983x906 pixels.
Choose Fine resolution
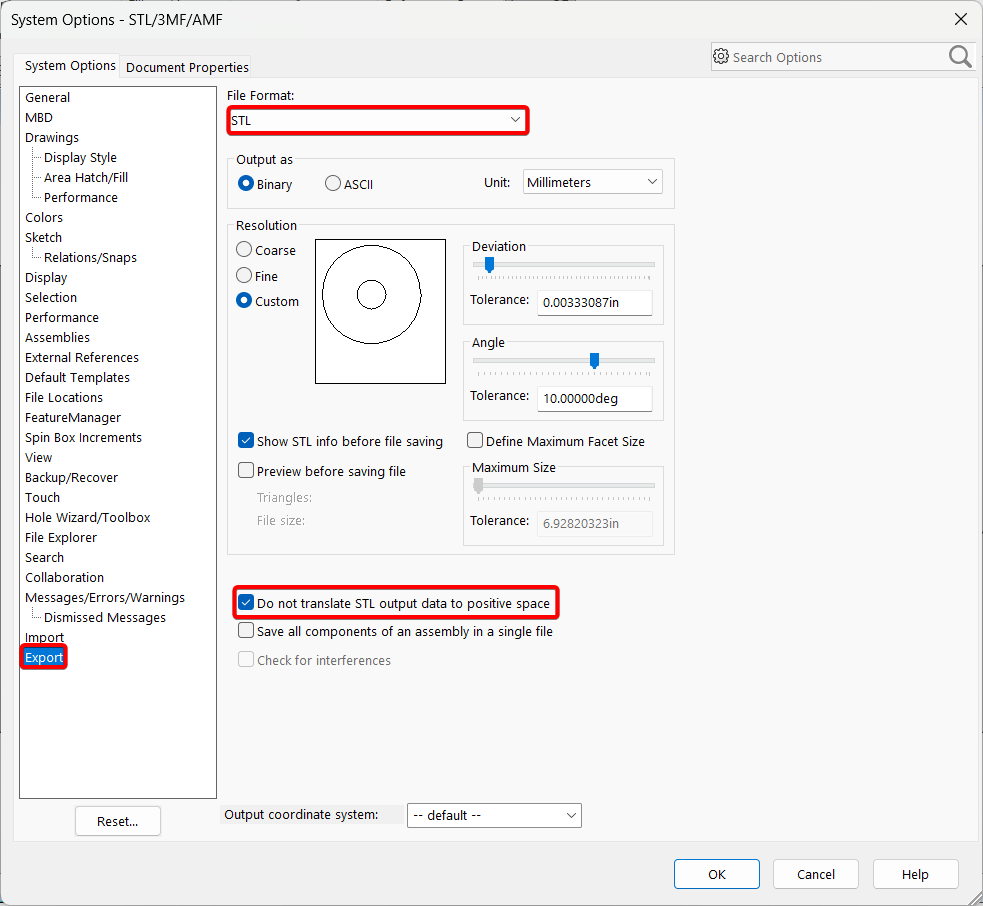(244, 275)
